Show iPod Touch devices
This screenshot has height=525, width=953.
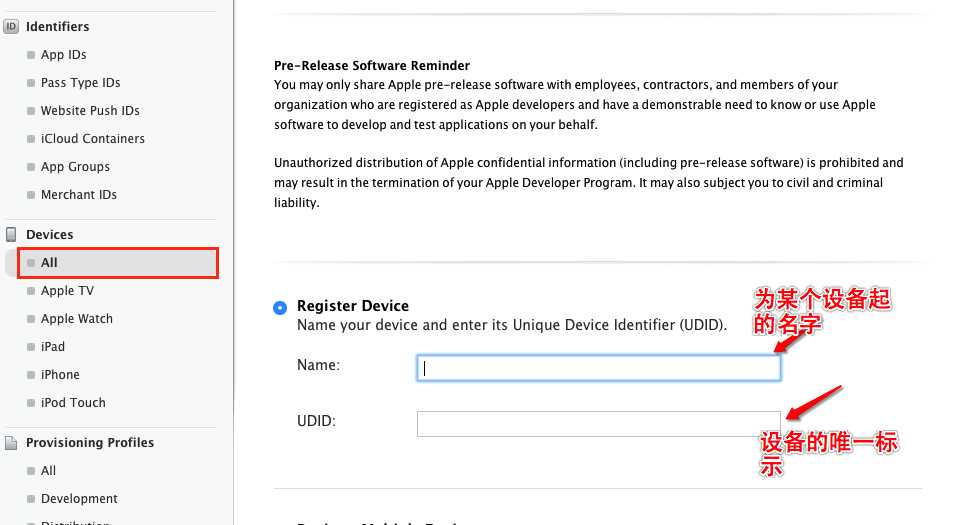click(73, 403)
